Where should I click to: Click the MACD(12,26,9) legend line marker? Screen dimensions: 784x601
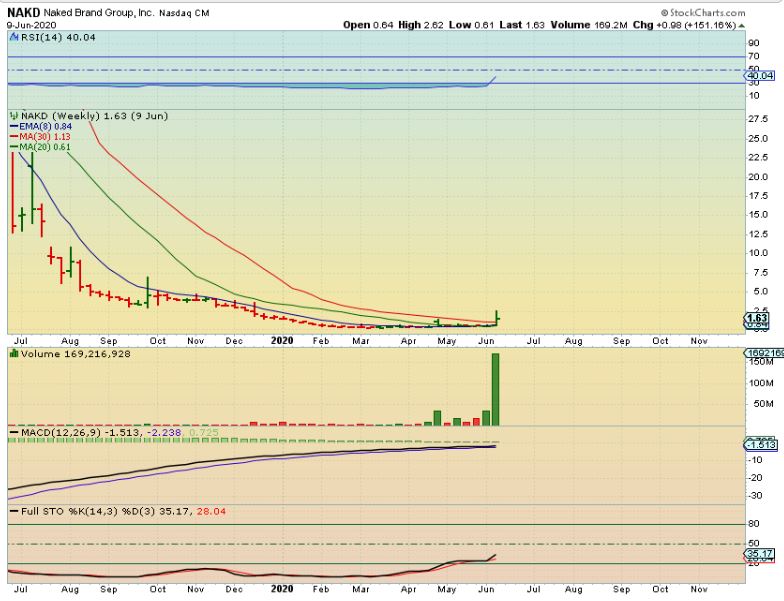click(14, 430)
